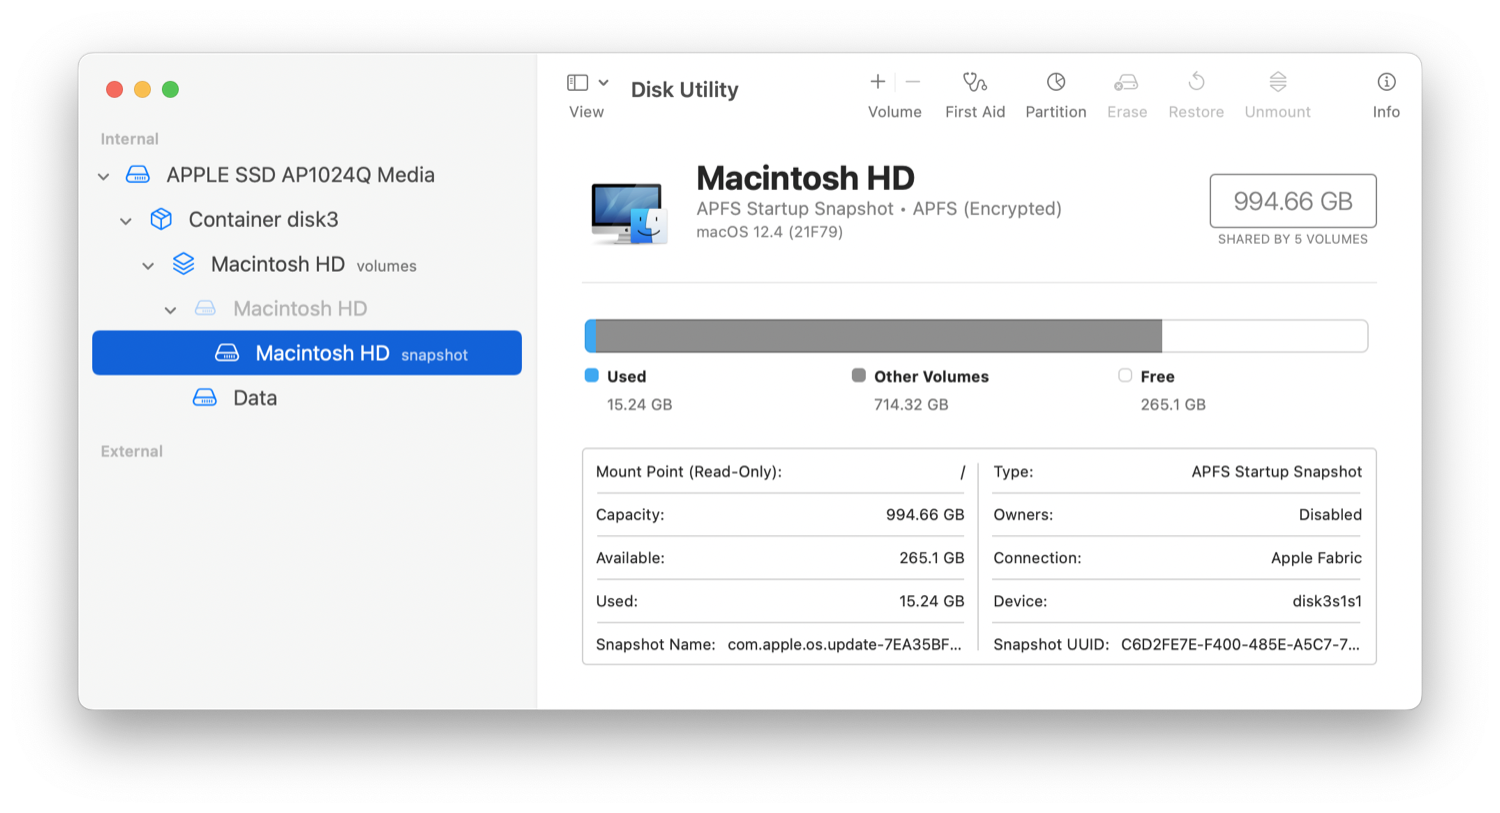Open the Info circle icon

pos(1386,81)
